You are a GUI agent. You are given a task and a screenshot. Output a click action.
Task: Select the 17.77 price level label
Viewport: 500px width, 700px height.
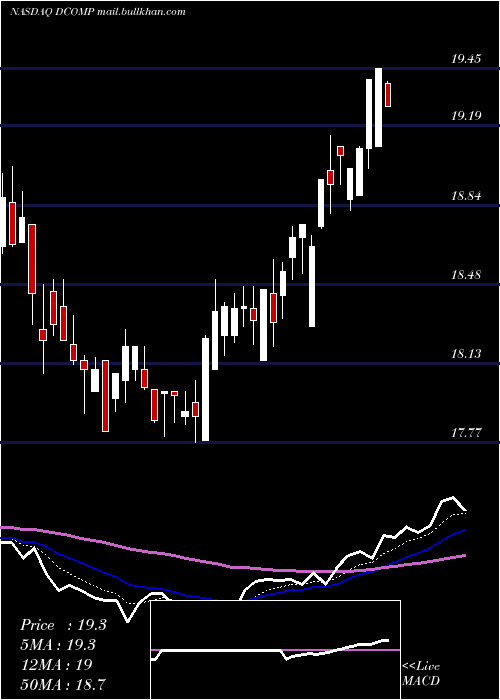coord(466,433)
